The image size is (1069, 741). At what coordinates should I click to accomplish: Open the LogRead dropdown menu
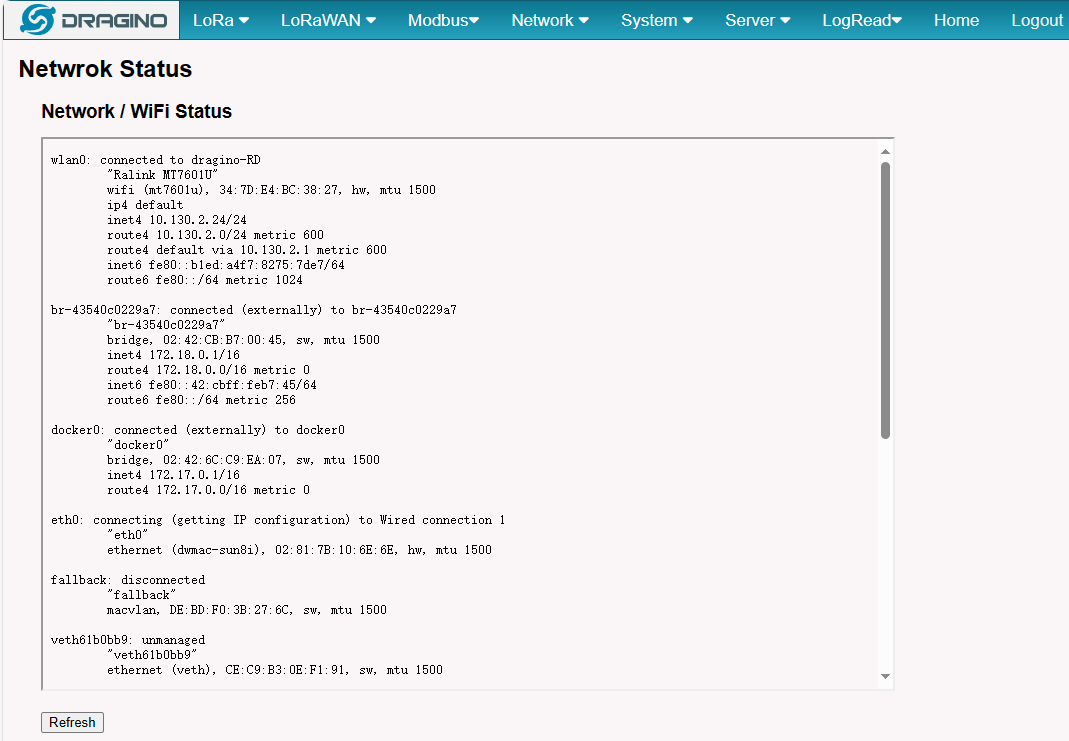tap(862, 20)
